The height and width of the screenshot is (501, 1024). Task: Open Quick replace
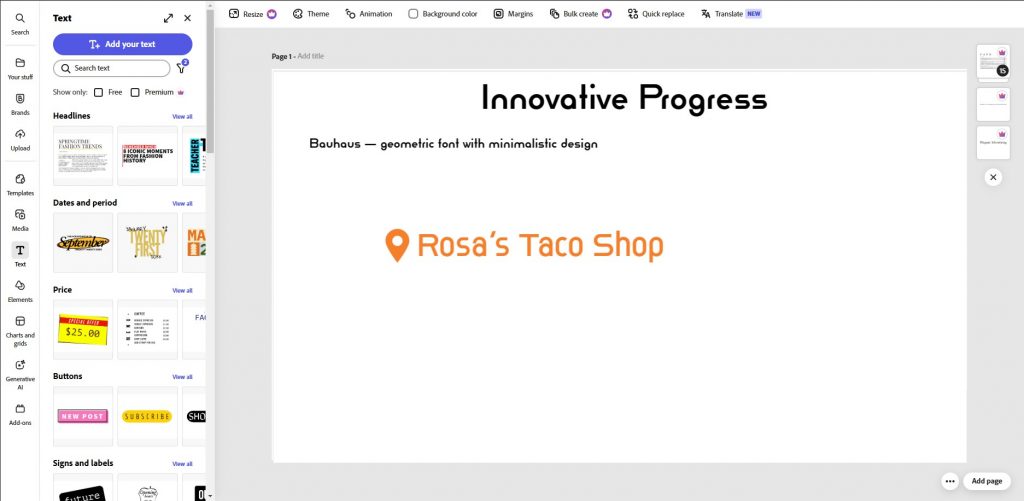pos(656,14)
